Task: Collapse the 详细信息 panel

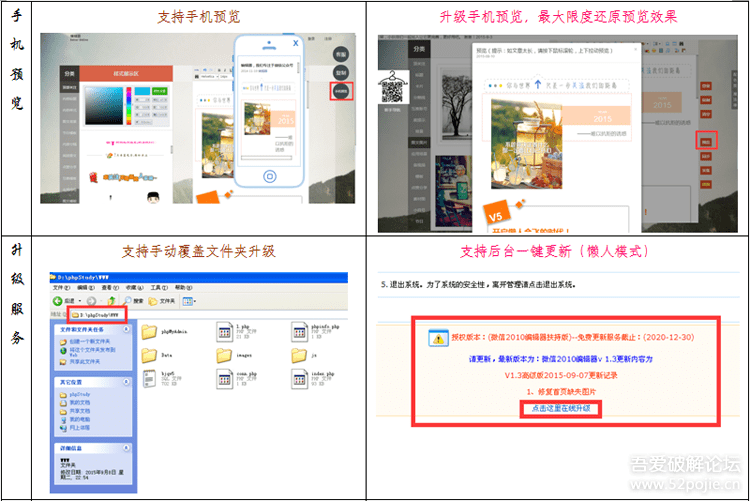Action: [126, 448]
